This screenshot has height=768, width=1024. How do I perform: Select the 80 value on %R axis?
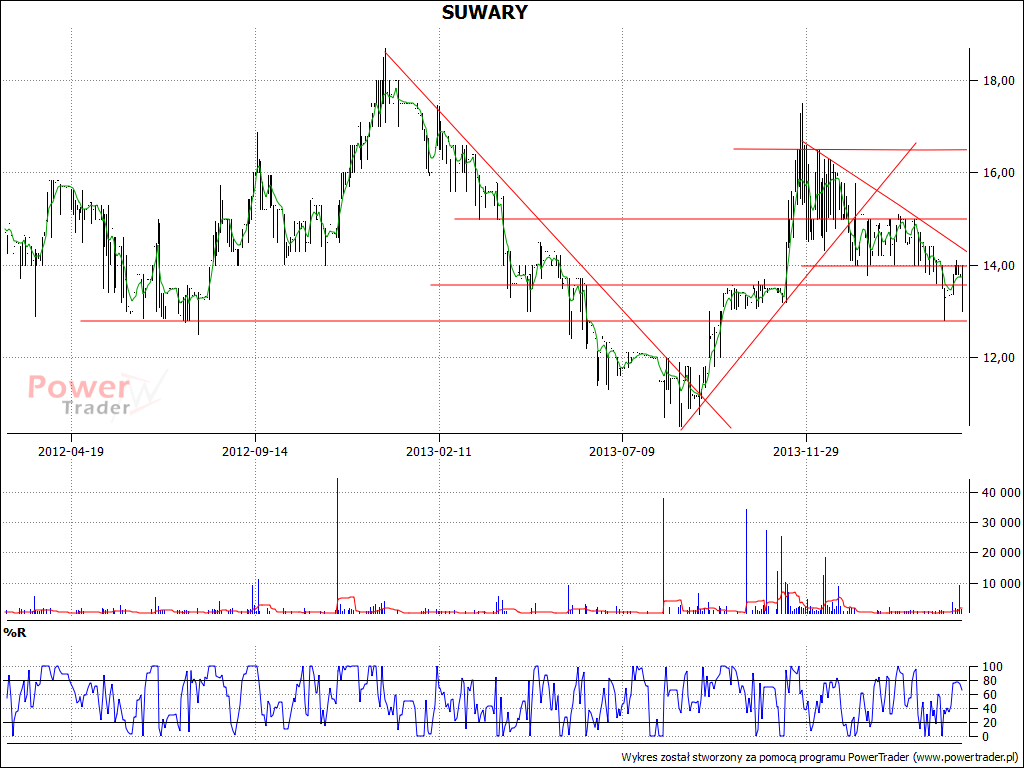click(990, 681)
